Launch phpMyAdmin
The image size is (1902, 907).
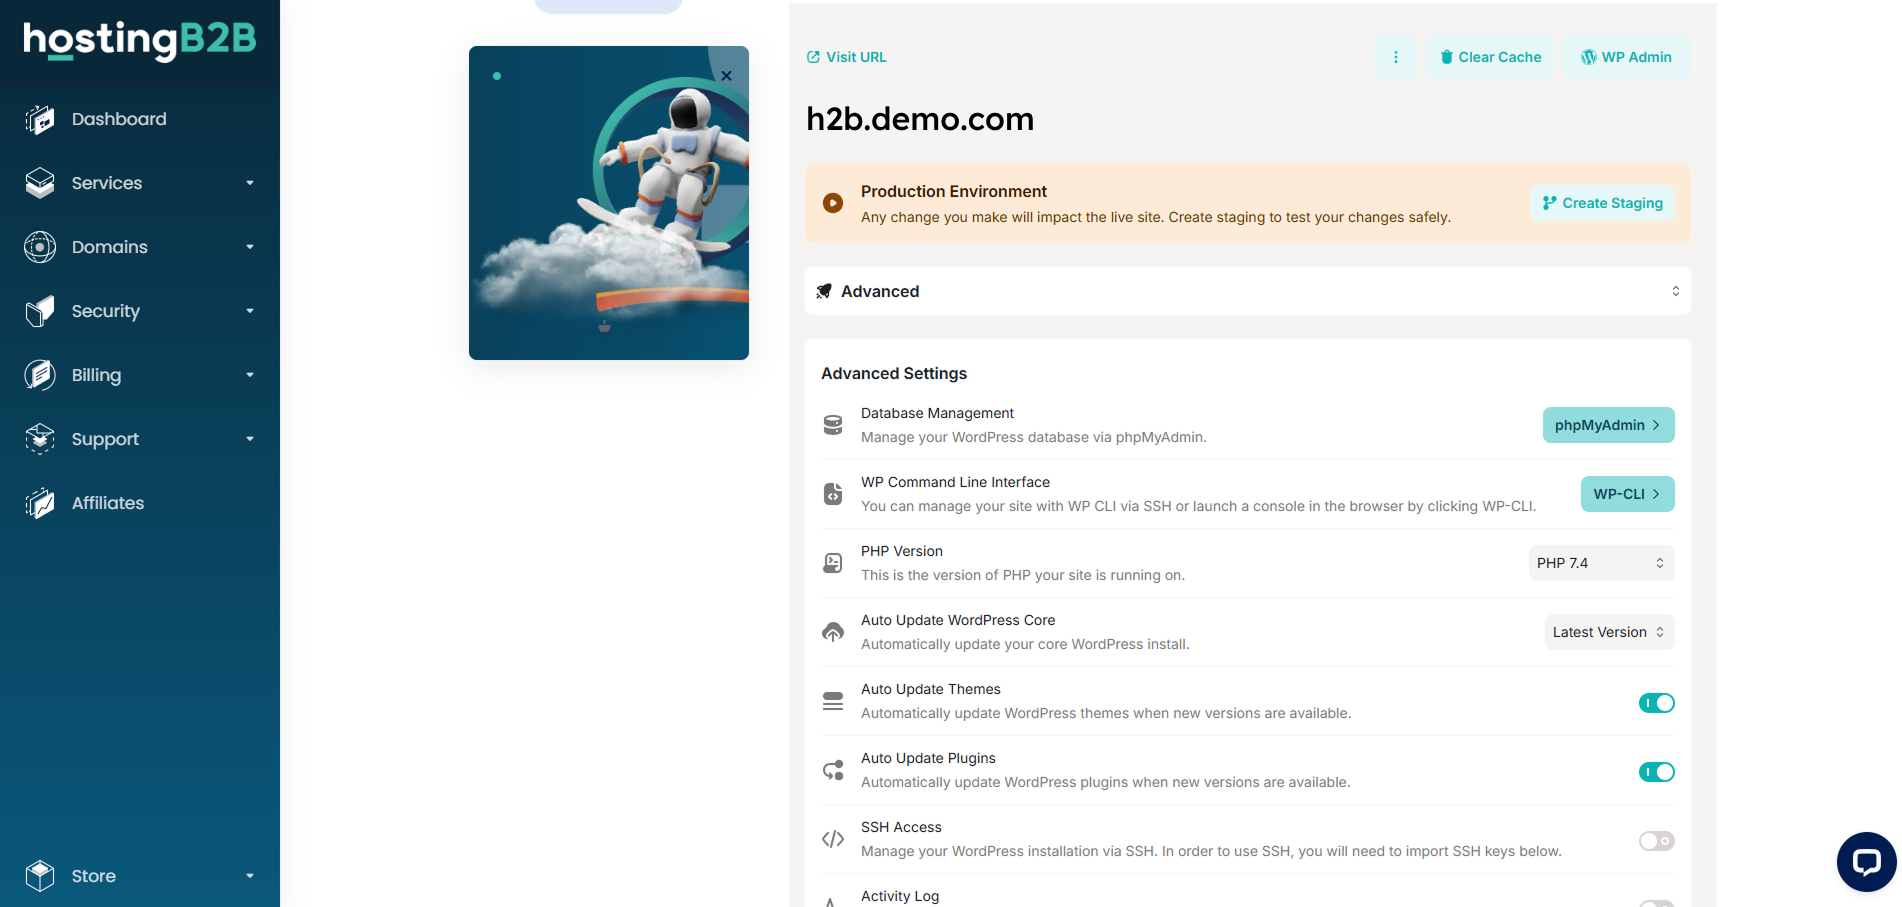click(1608, 425)
